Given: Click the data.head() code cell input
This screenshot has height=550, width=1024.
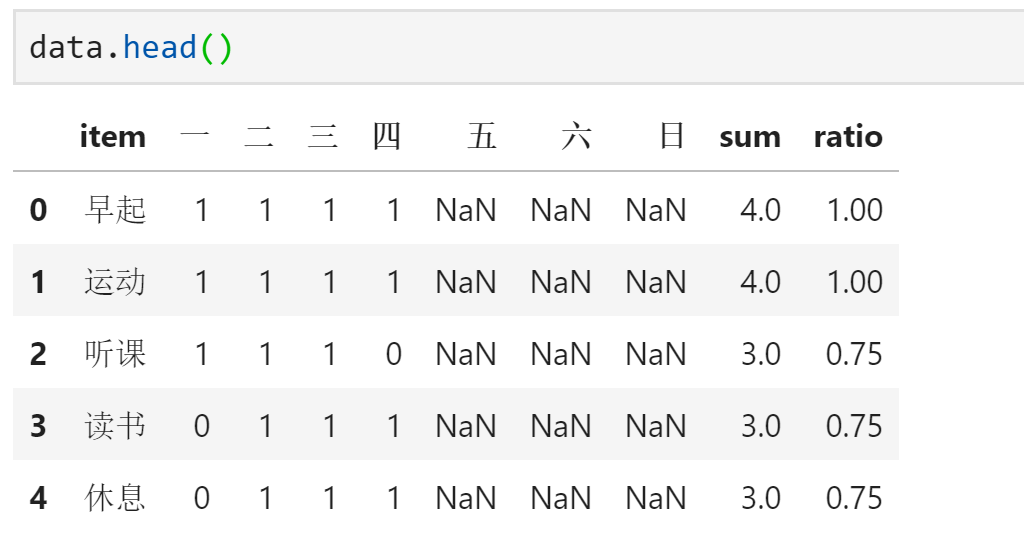Looking at the screenshot, I should [519, 47].
